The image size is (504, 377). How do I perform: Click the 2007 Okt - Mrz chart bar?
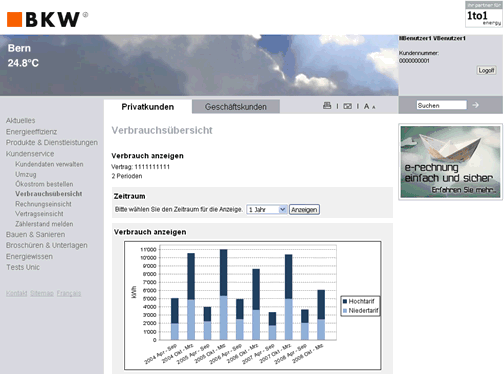(x=289, y=297)
